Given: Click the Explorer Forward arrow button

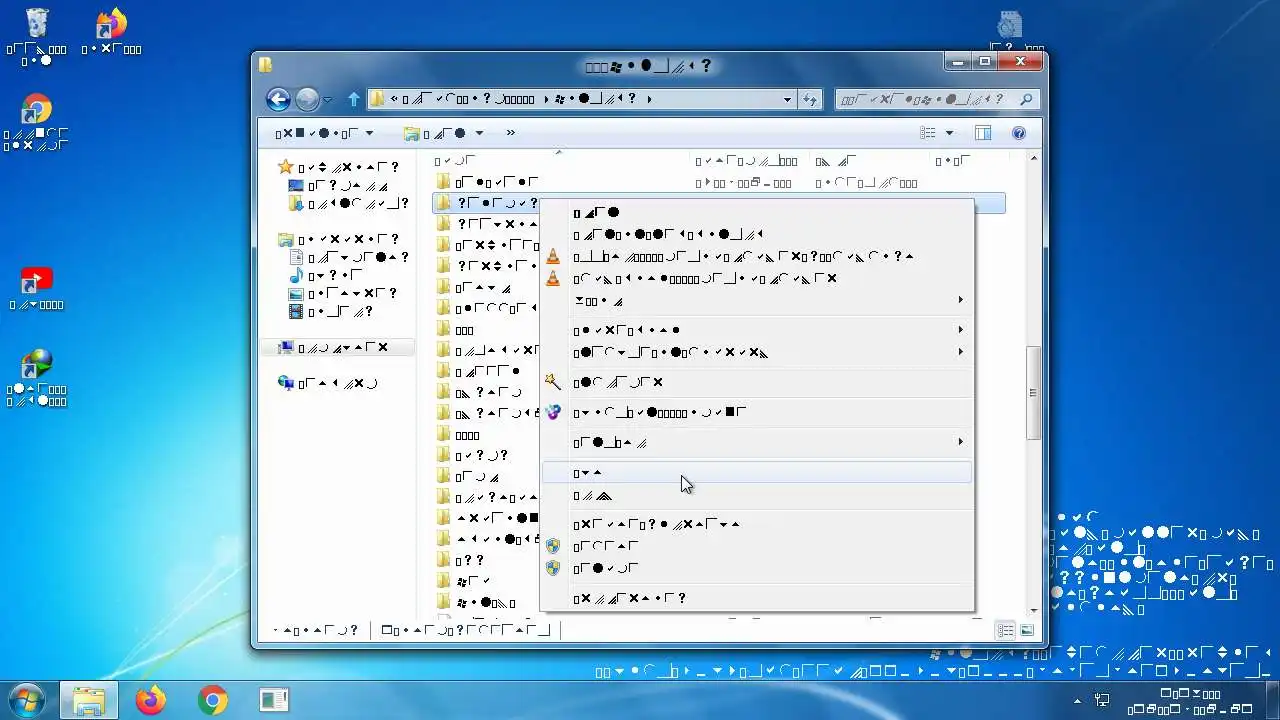Looking at the screenshot, I should [307, 99].
